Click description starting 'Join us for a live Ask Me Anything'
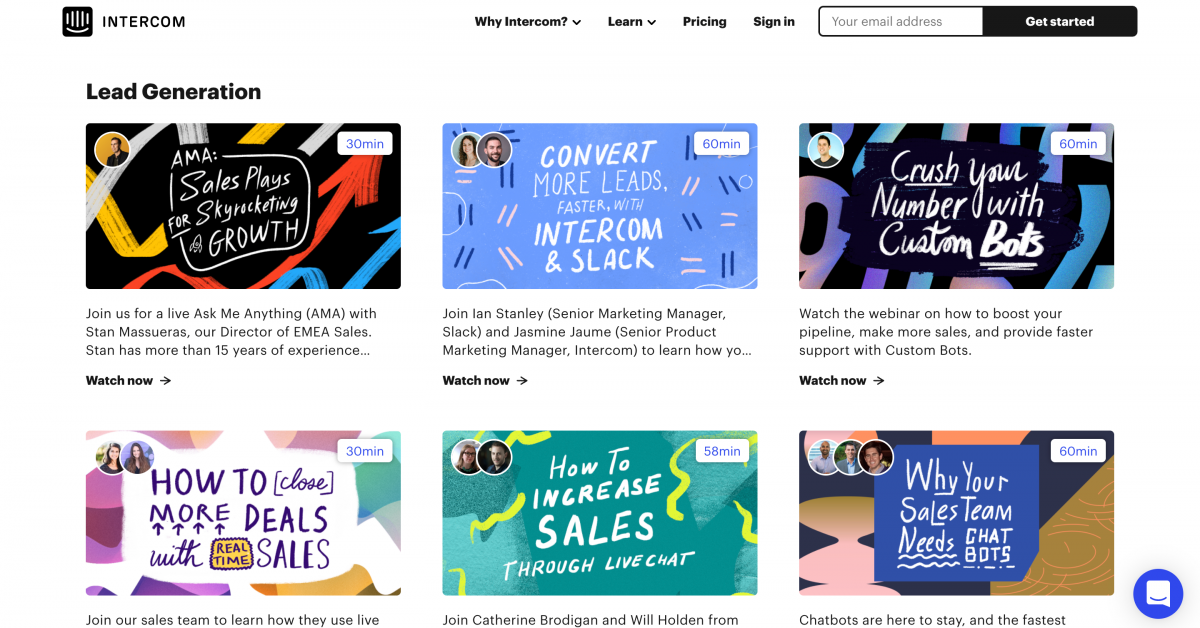The width and height of the screenshot is (1200, 628). pos(231,332)
